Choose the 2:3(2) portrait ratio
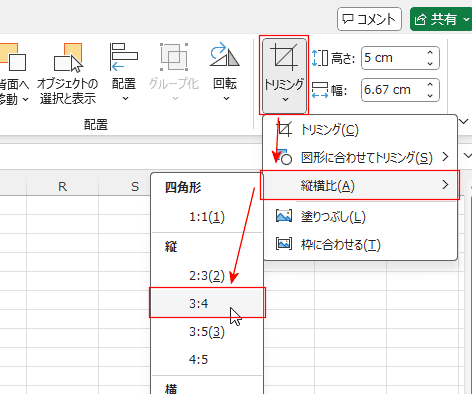Image resolution: width=472 pixels, height=394 pixels. click(207, 276)
